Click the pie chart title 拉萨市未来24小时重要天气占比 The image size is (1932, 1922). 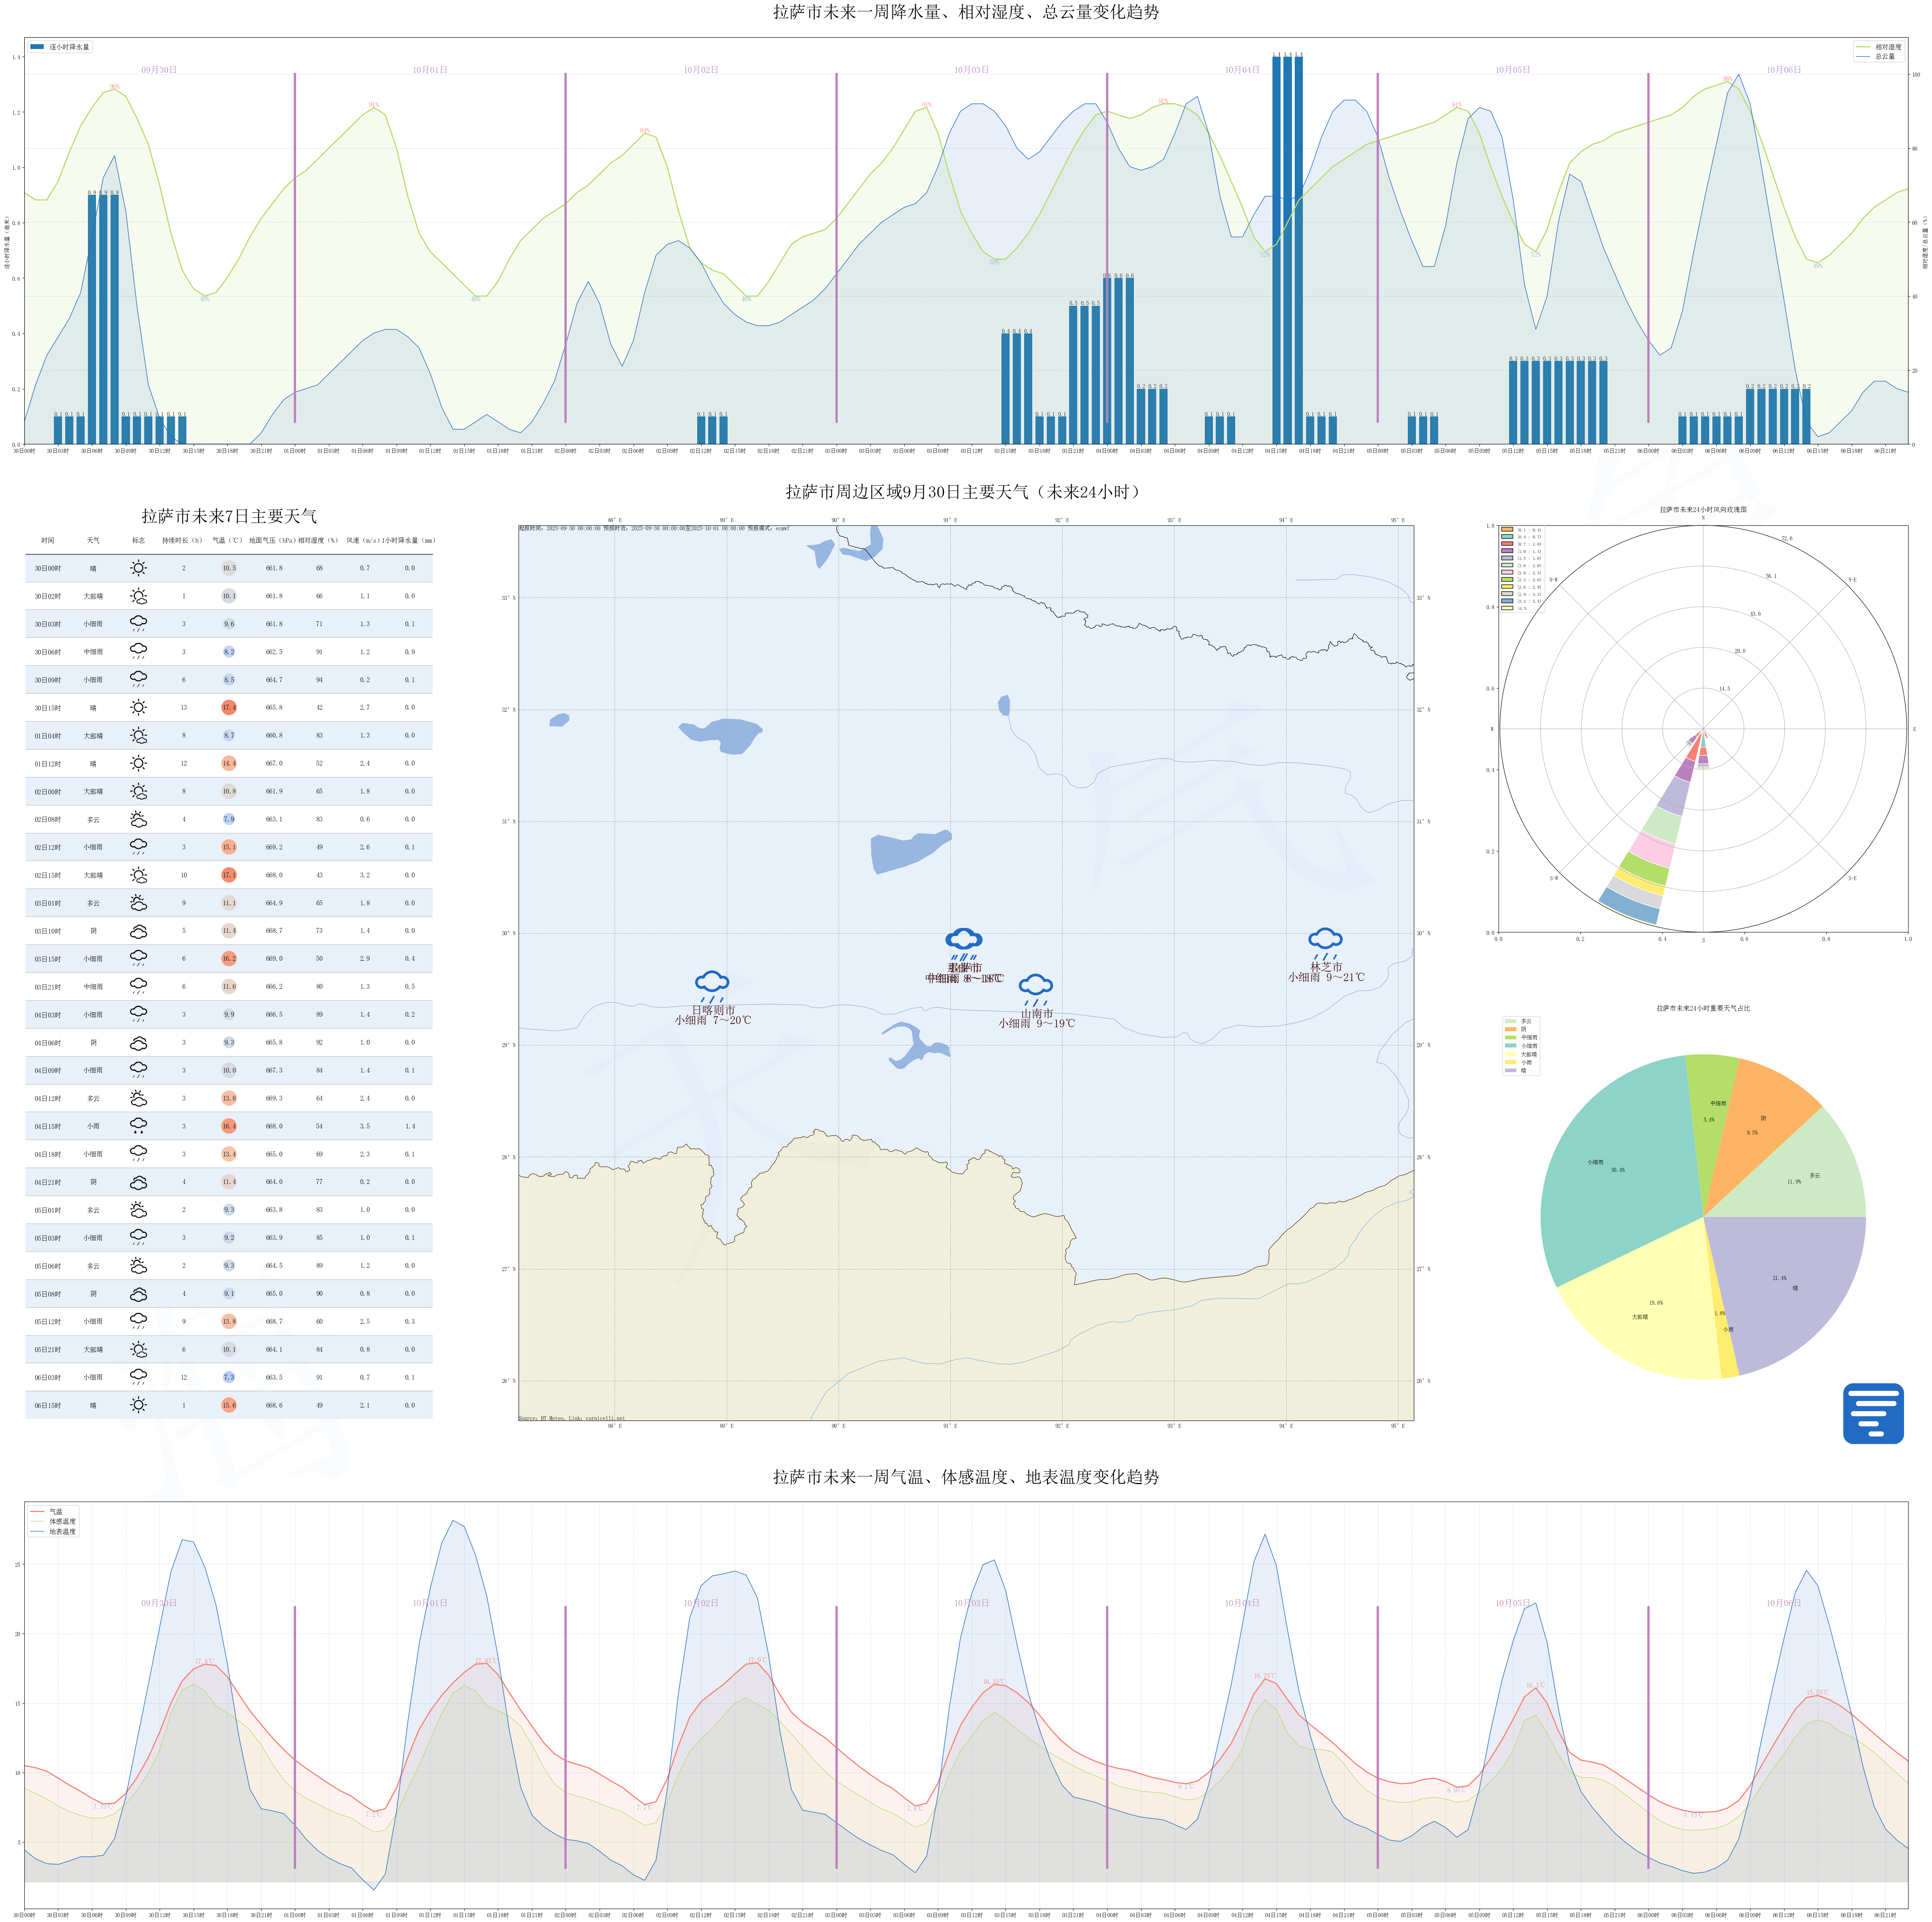coord(1703,1008)
